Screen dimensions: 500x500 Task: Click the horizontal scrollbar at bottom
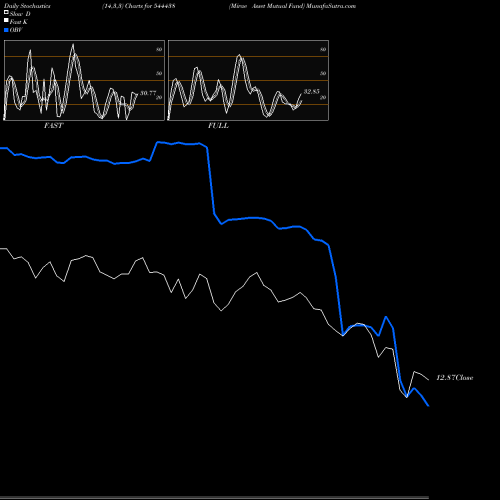click(x=214, y=498)
